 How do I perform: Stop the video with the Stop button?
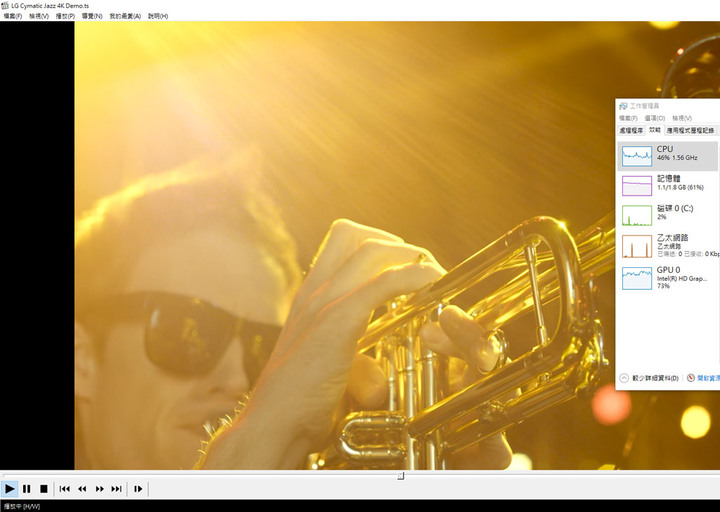point(44,488)
